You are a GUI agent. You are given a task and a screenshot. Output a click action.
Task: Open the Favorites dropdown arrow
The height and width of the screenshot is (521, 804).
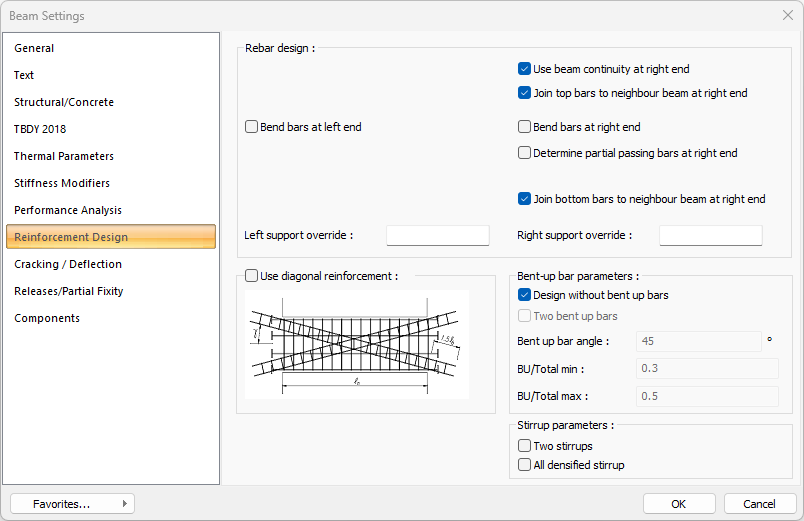pos(124,504)
